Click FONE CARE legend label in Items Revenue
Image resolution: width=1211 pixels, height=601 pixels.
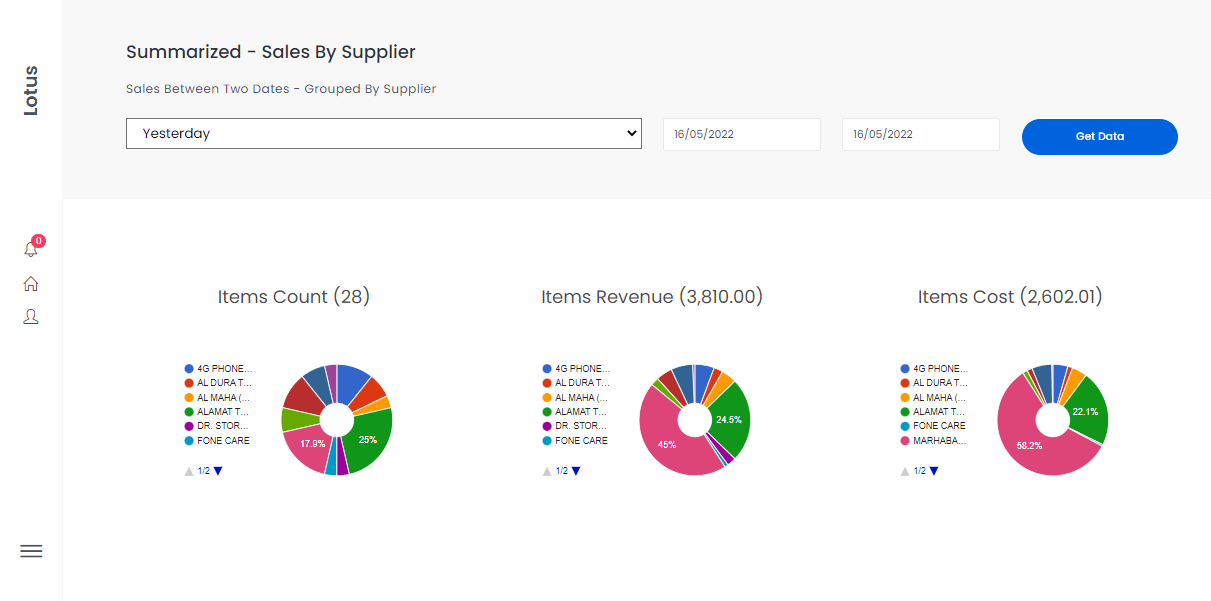pos(582,440)
